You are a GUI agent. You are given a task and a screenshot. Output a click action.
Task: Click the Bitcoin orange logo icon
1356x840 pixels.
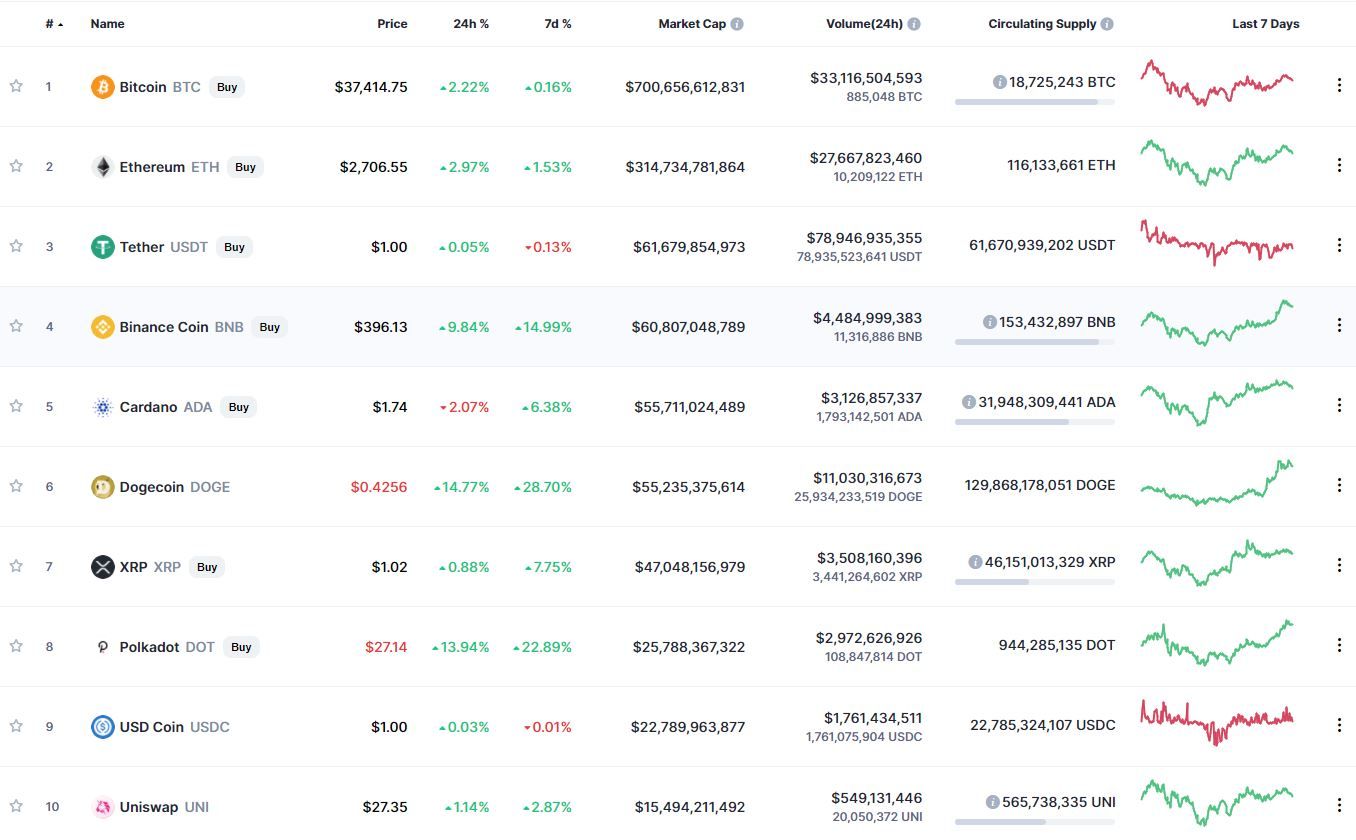[x=103, y=87]
